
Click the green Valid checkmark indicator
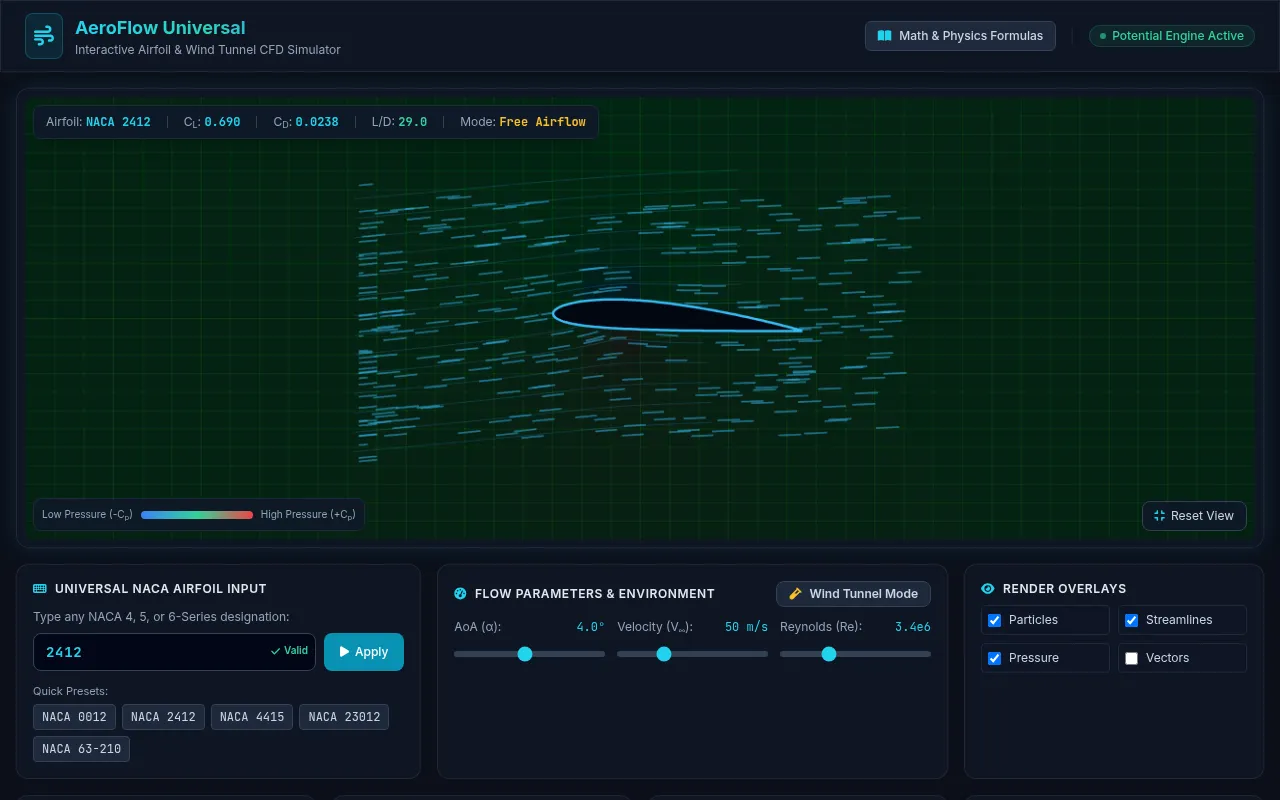(x=289, y=651)
